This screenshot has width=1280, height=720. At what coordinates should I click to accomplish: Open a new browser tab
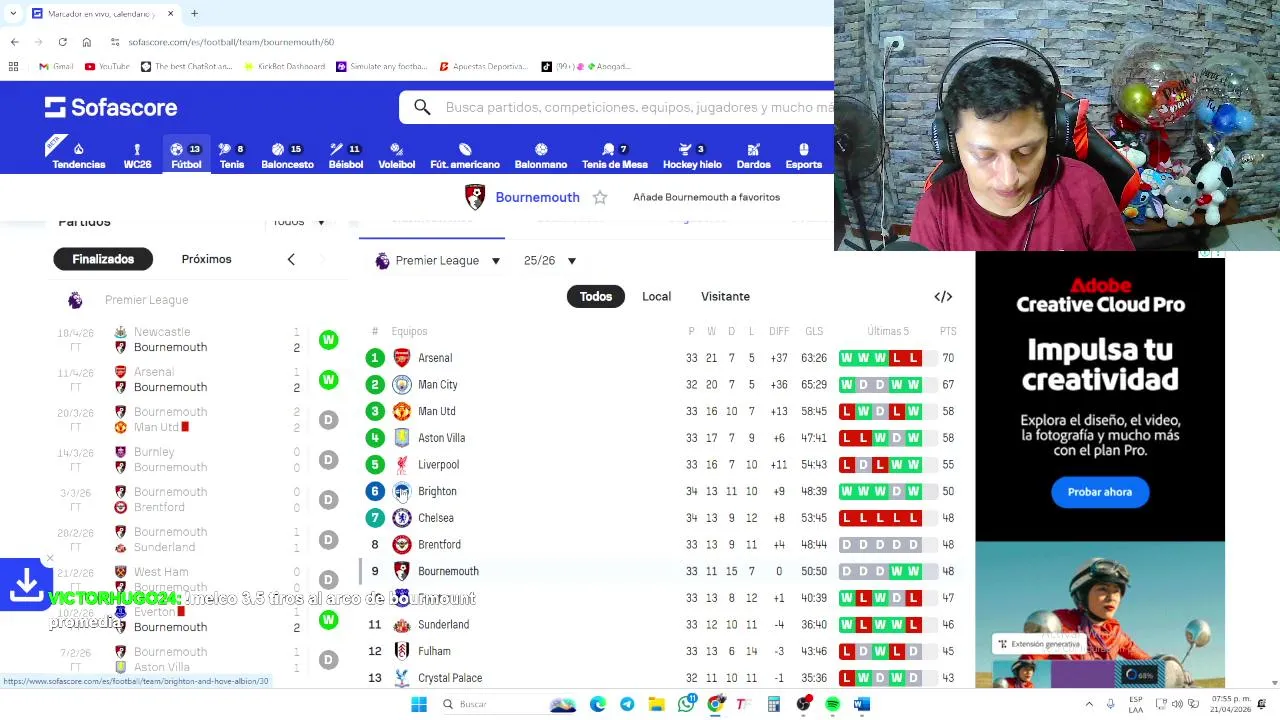[194, 14]
